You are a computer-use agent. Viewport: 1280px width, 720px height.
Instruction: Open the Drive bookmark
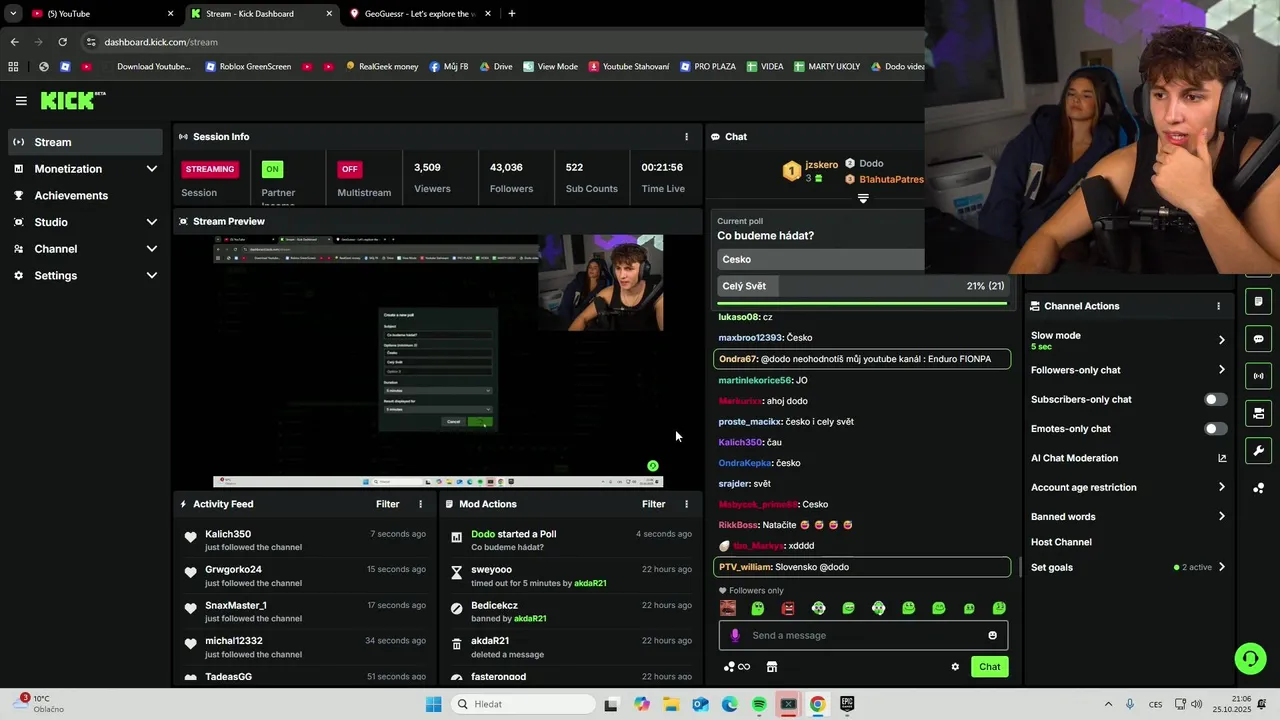tap(495, 67)
